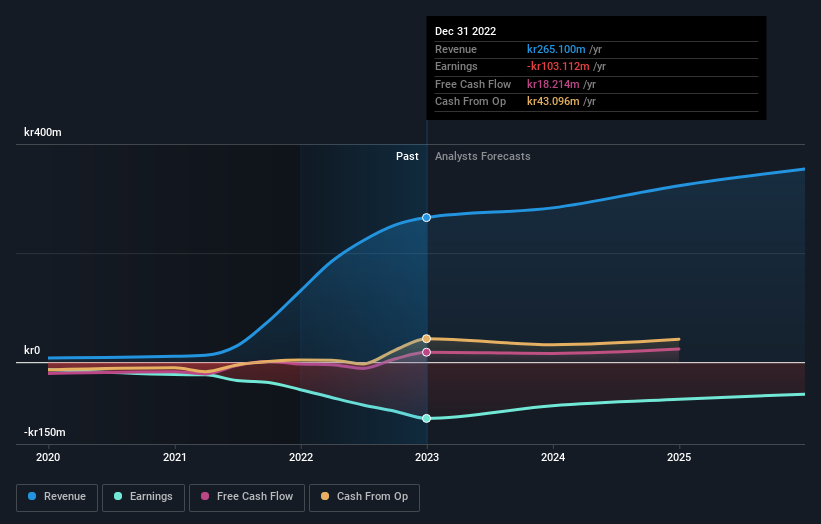The width and height of the screenshot is (821, 524).
Task: Toggle the Cash From Op legend button
Action: coord(364,497)
